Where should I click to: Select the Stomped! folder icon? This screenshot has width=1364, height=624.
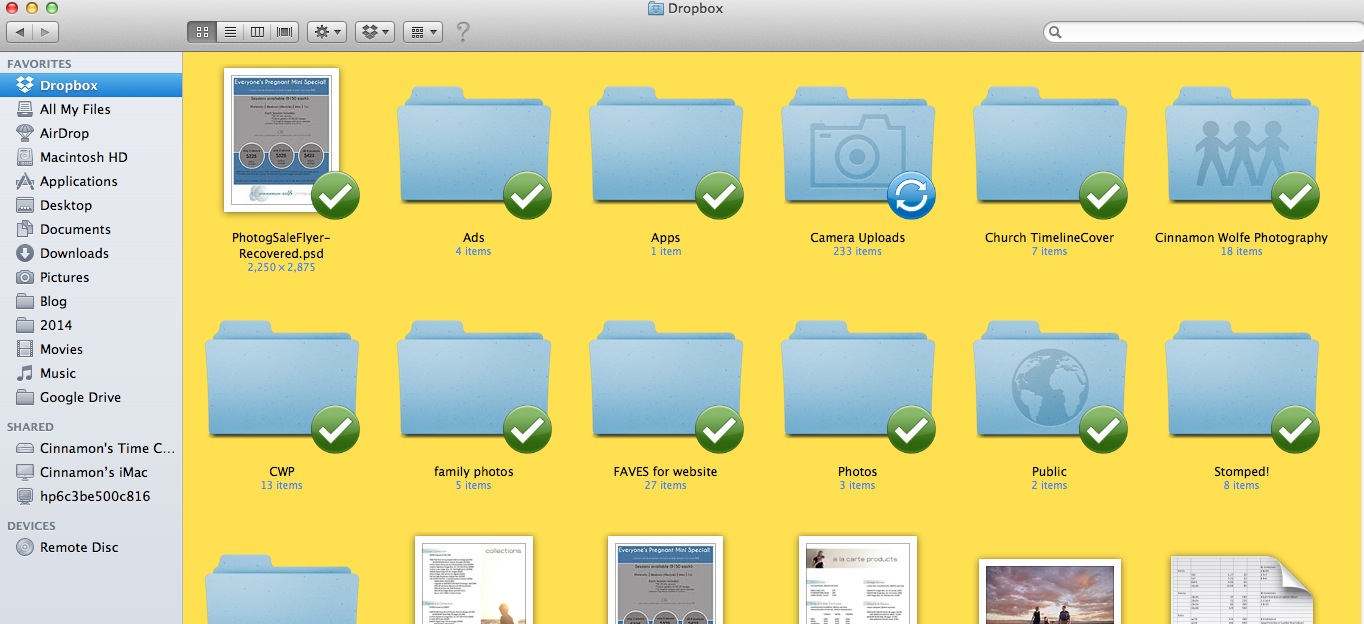(x=1242, y=381)
